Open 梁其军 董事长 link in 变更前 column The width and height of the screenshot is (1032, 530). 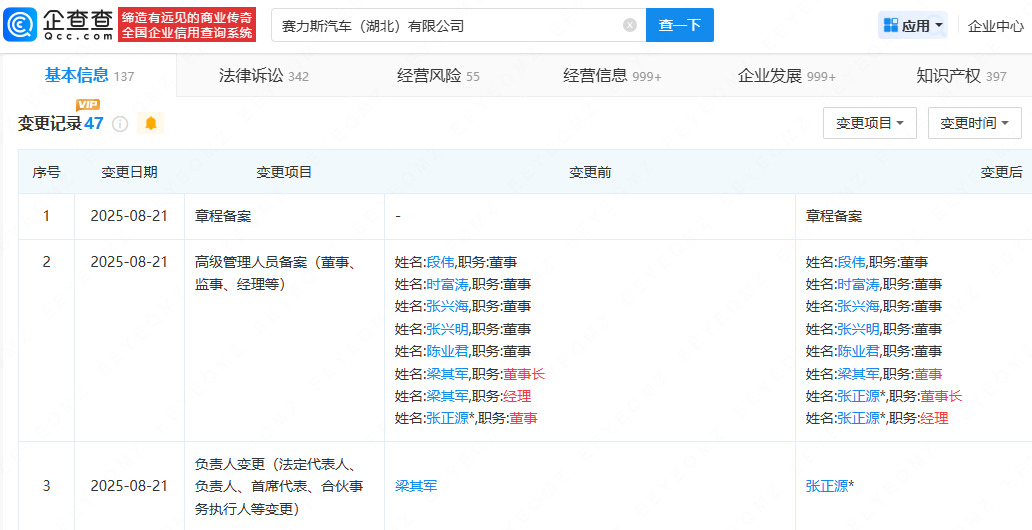(447, 374)
